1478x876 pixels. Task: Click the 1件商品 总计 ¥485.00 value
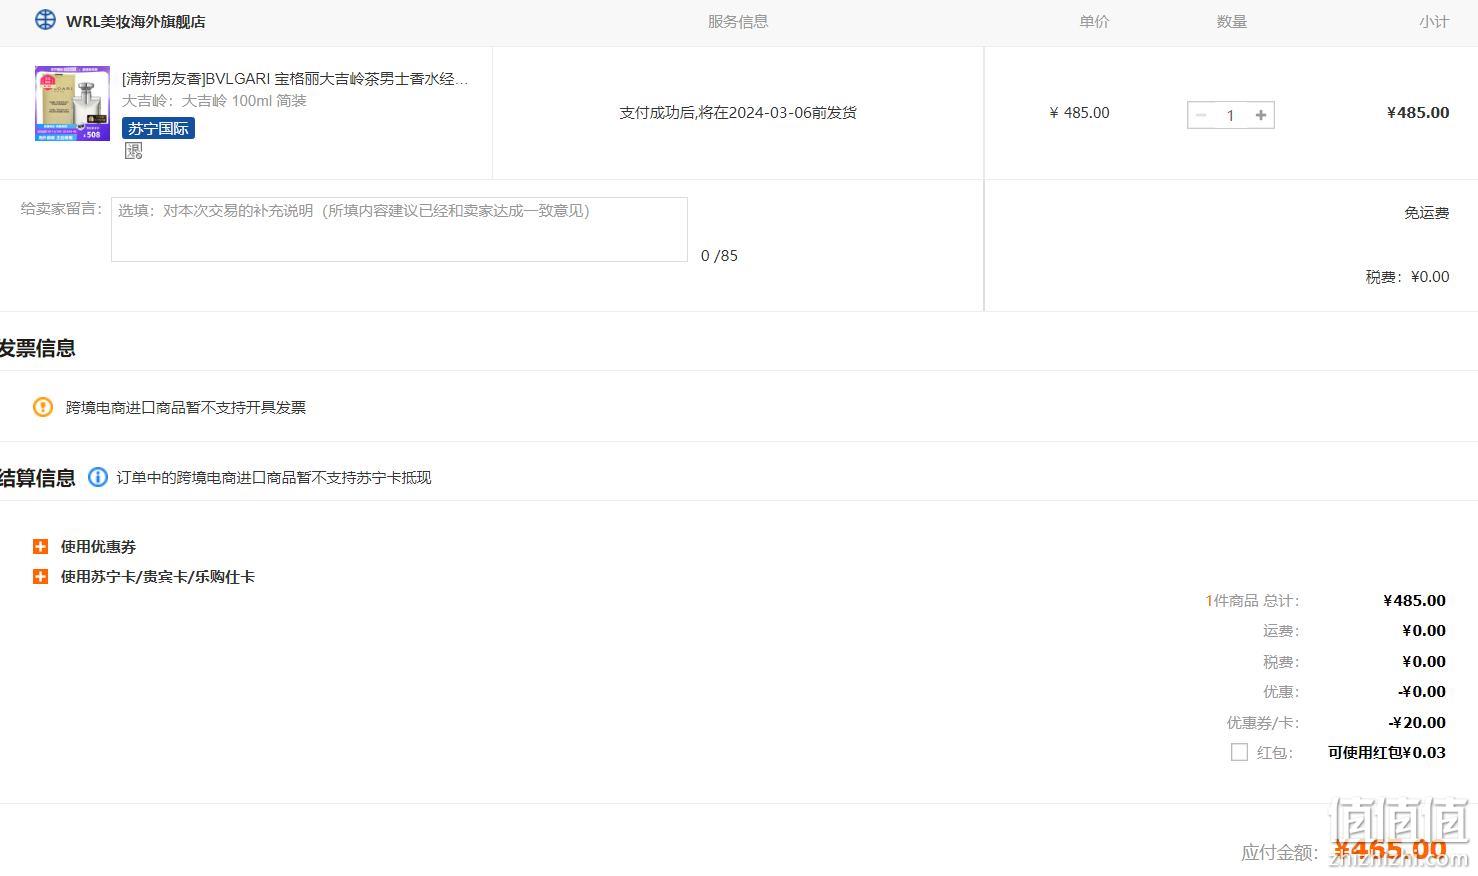click(x=1414, y=600)
